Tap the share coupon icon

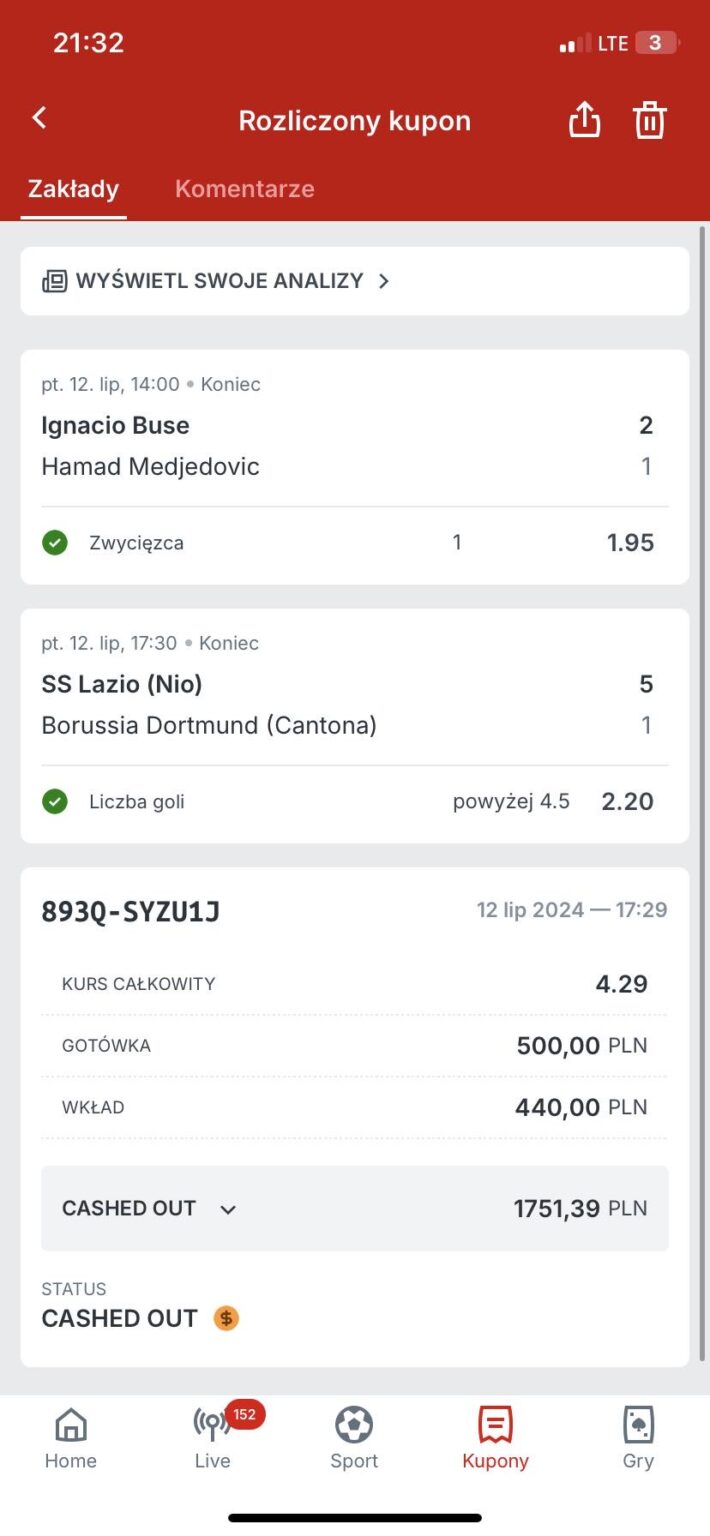pyautogui.click(x=584, y=121)
